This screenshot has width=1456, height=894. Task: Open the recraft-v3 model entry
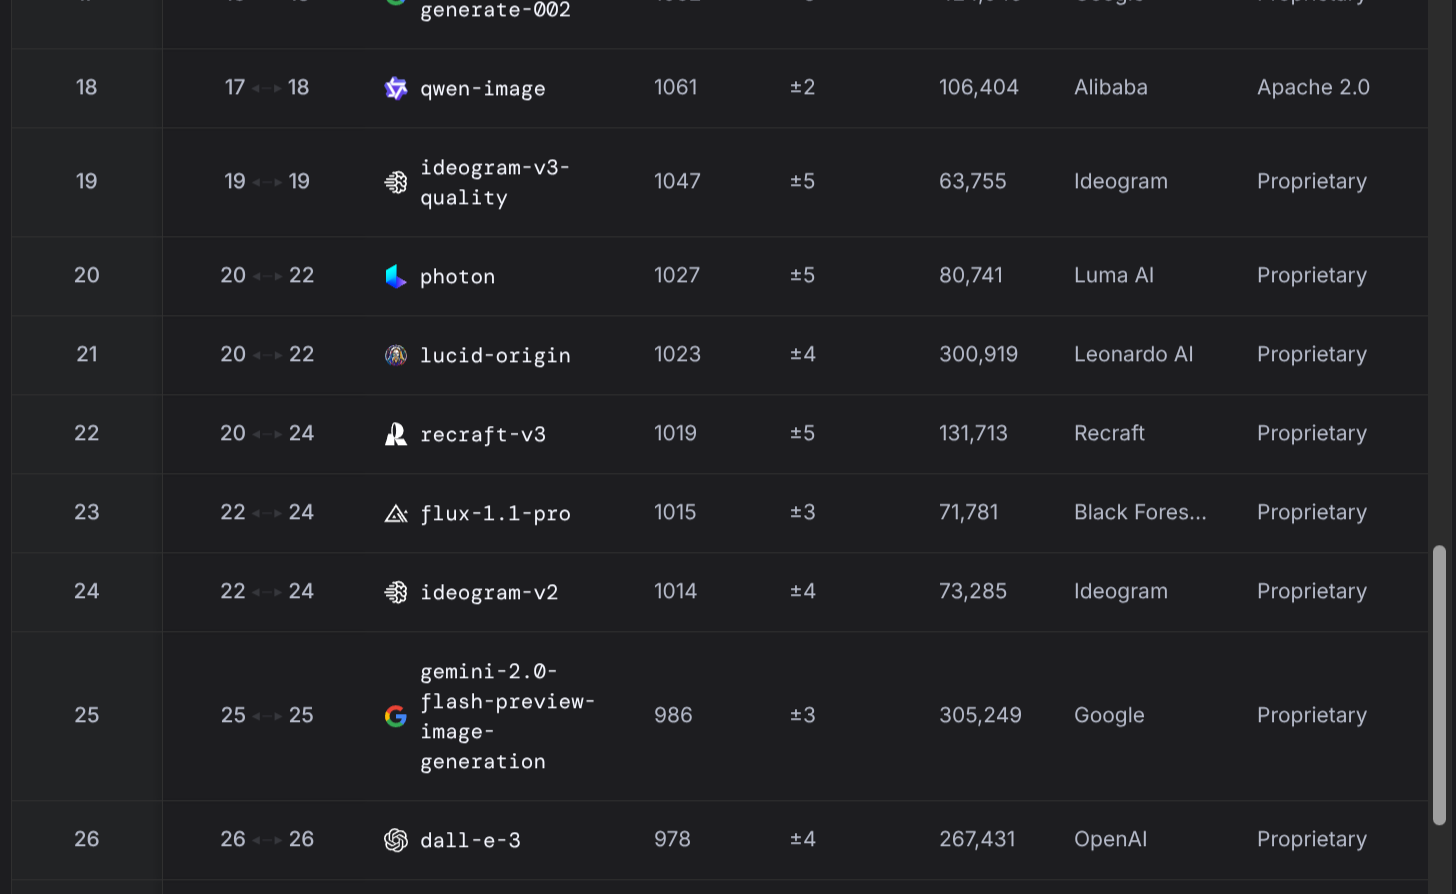coord(483,435)
